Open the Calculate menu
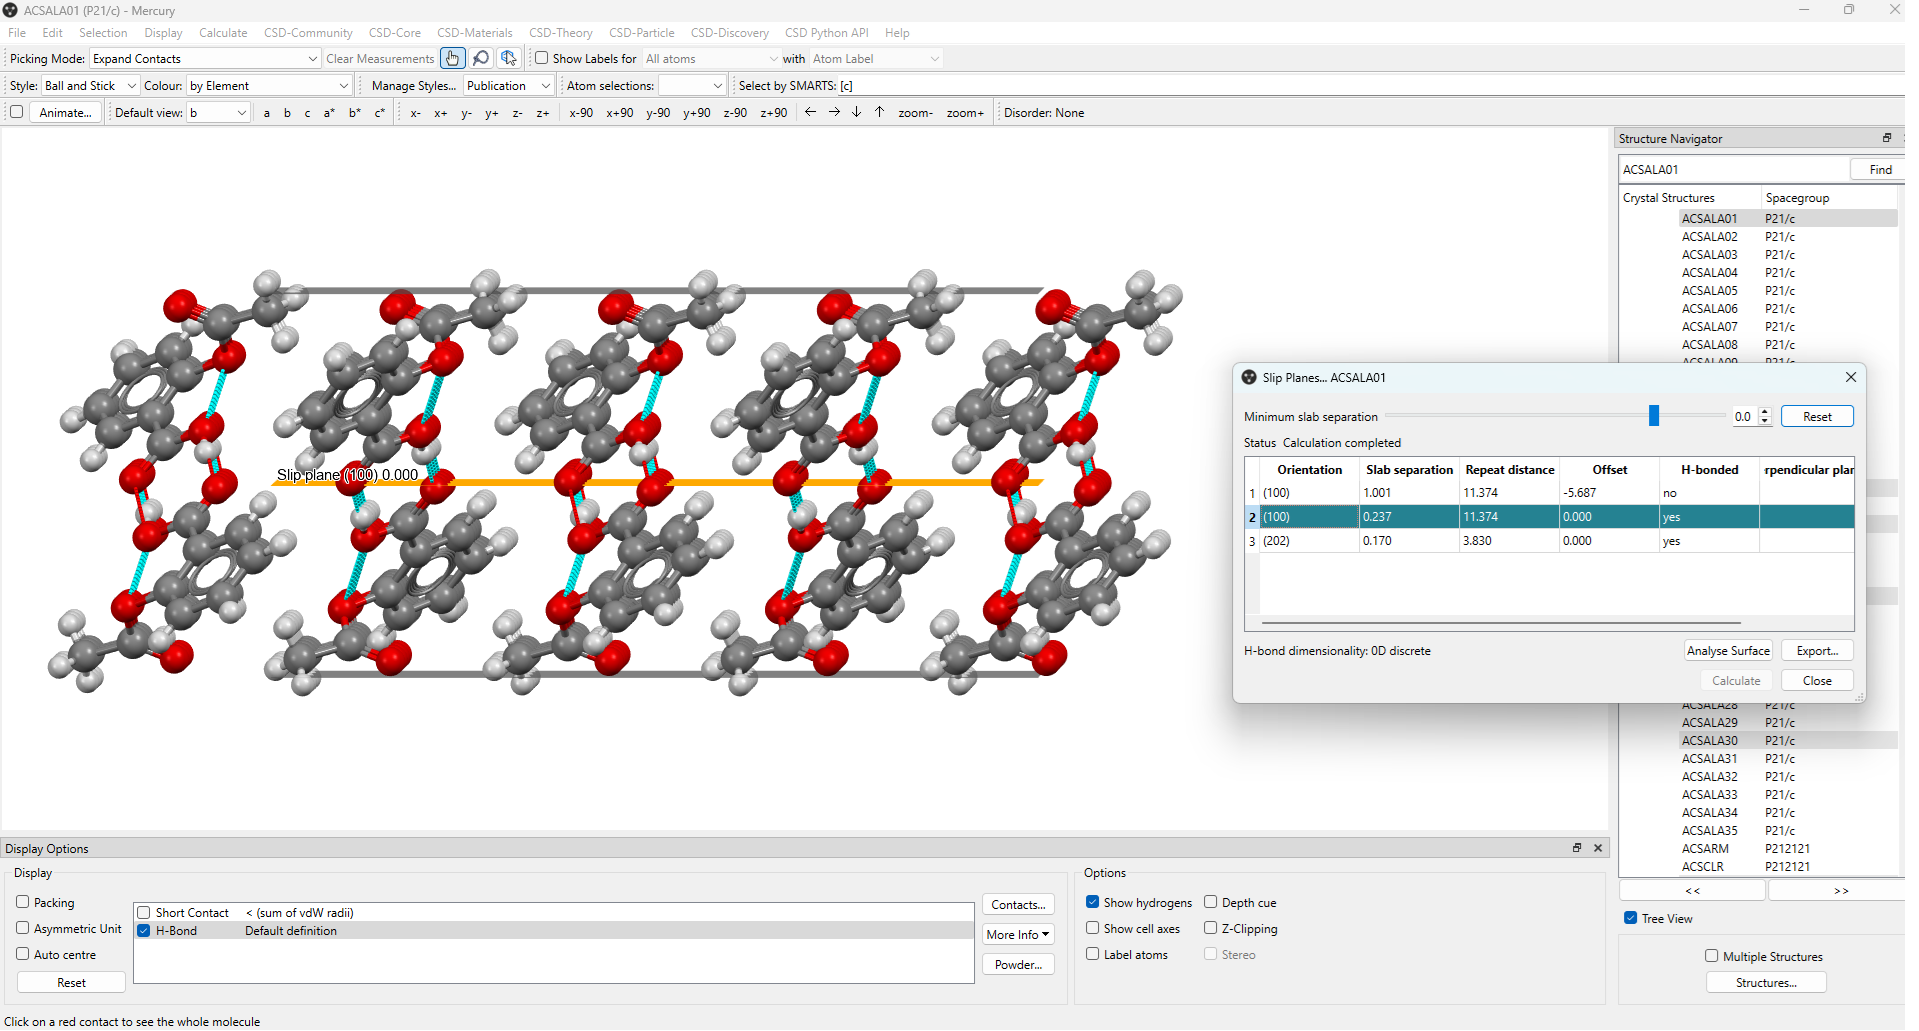Image resolution: width=1919 pixels, height=1031 pixels. pyautogui.click(x=223, y=33)
